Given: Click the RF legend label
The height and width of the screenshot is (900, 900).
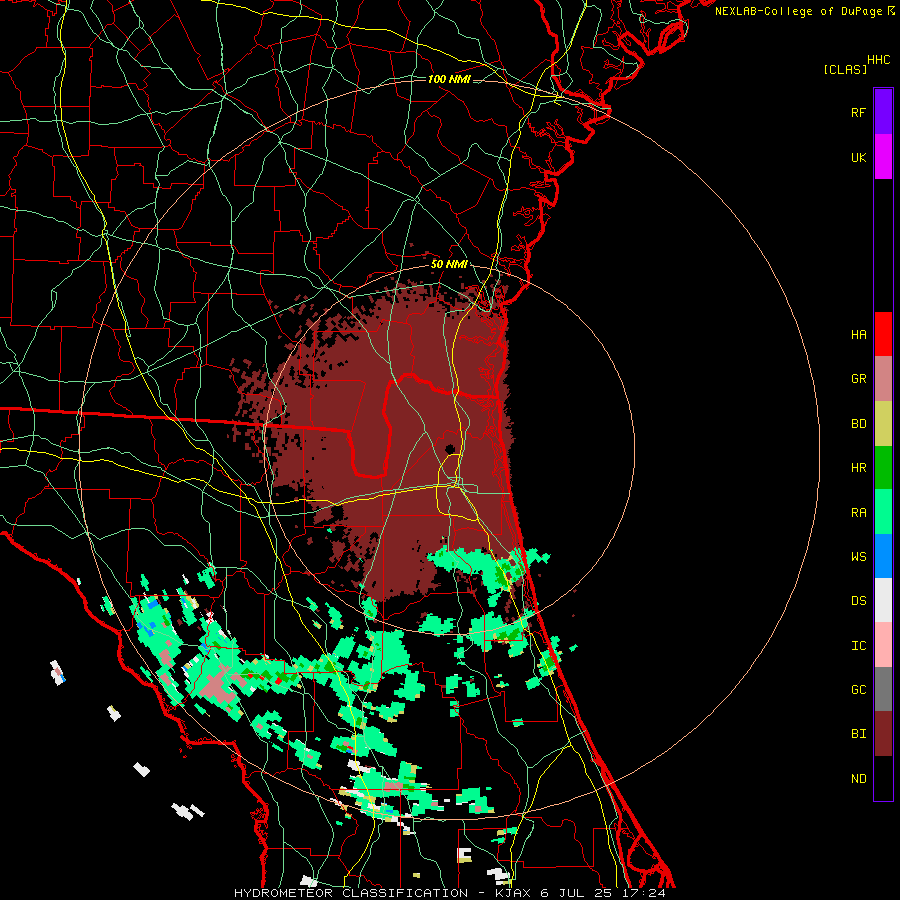Looking at the screenshot, I should point(858,112).
